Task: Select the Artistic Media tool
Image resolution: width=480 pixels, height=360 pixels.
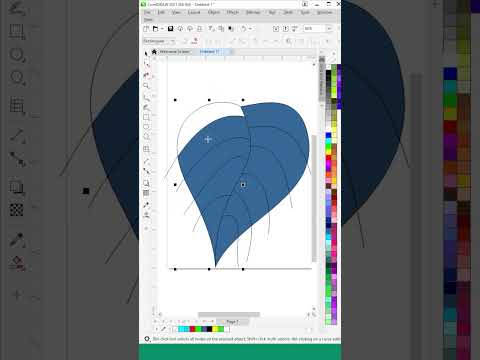Action: [x=146, y=107]
